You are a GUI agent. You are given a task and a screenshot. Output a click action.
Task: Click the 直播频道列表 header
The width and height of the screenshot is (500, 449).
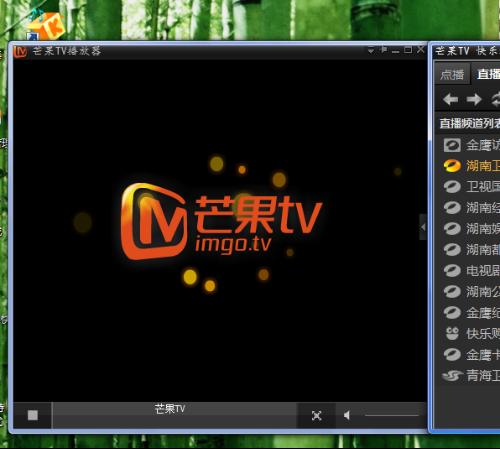pyautogui.click(x=470, y=123)
